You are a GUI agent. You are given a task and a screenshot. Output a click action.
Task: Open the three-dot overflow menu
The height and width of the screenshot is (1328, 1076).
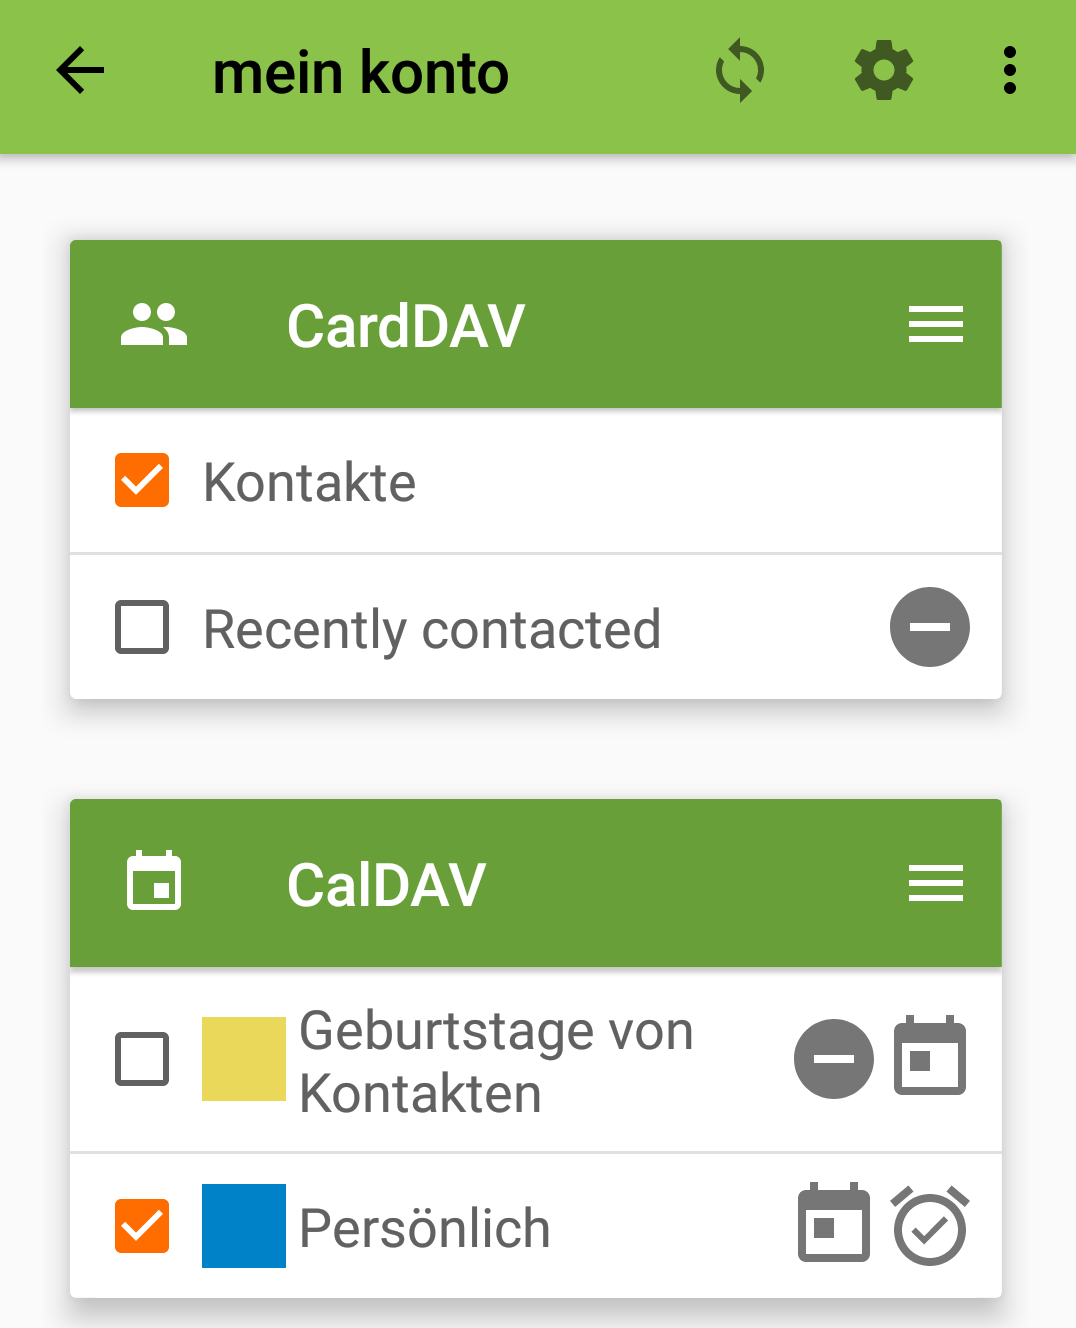1010,71
